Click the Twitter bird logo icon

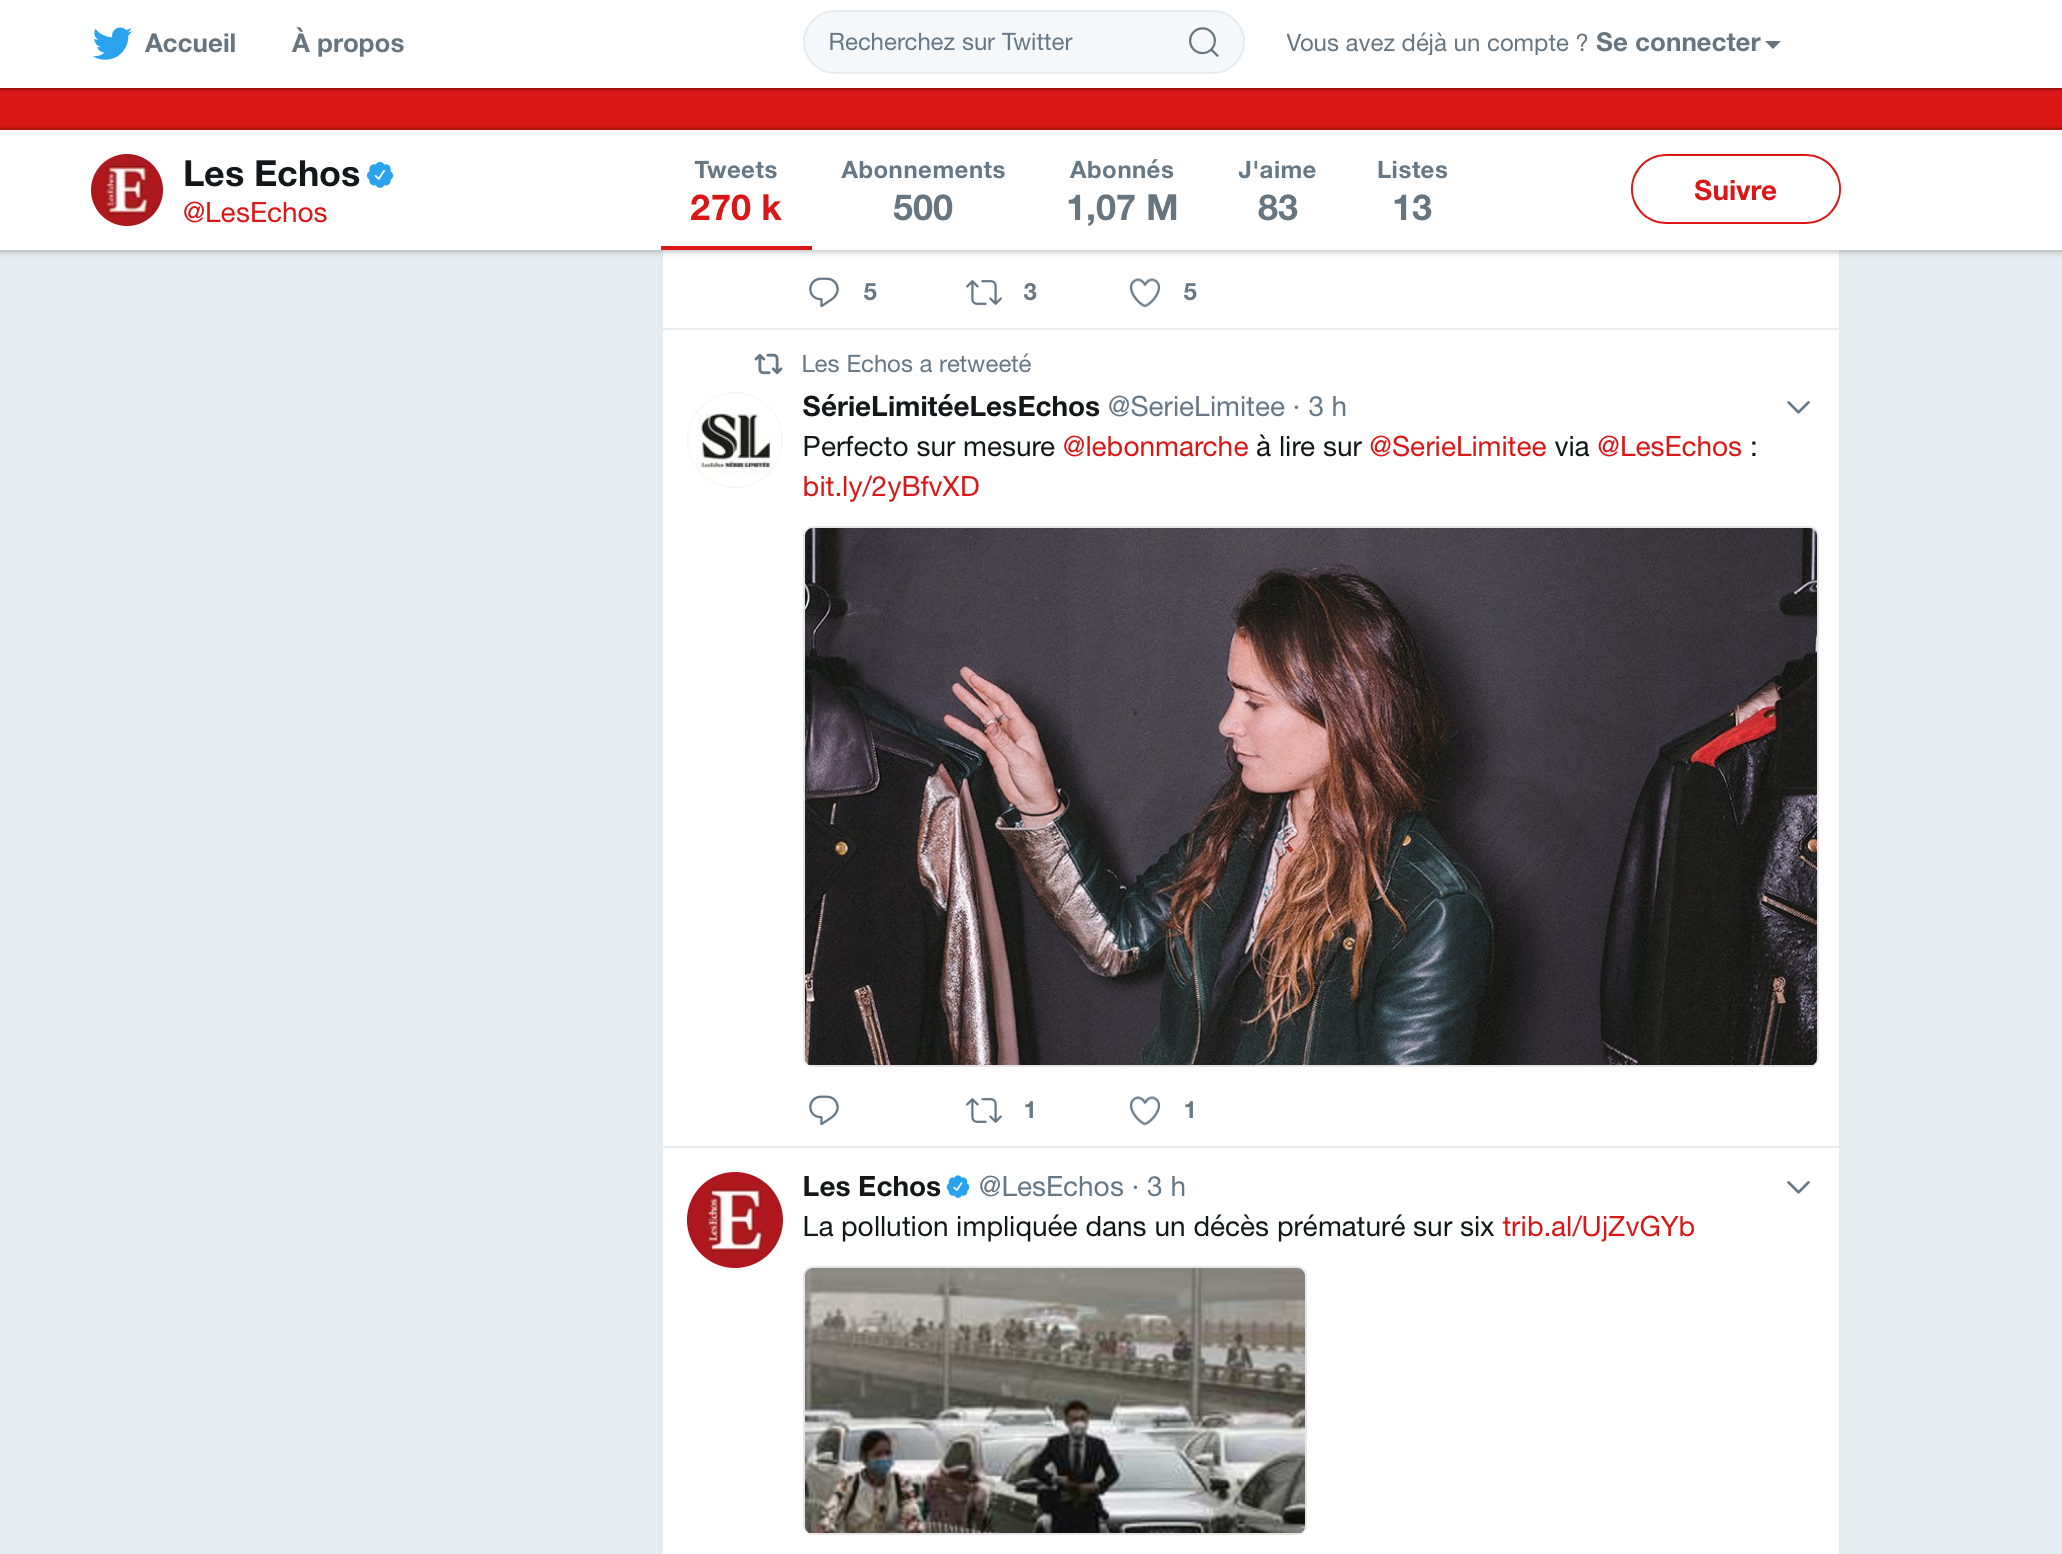[x=112, y=43]
